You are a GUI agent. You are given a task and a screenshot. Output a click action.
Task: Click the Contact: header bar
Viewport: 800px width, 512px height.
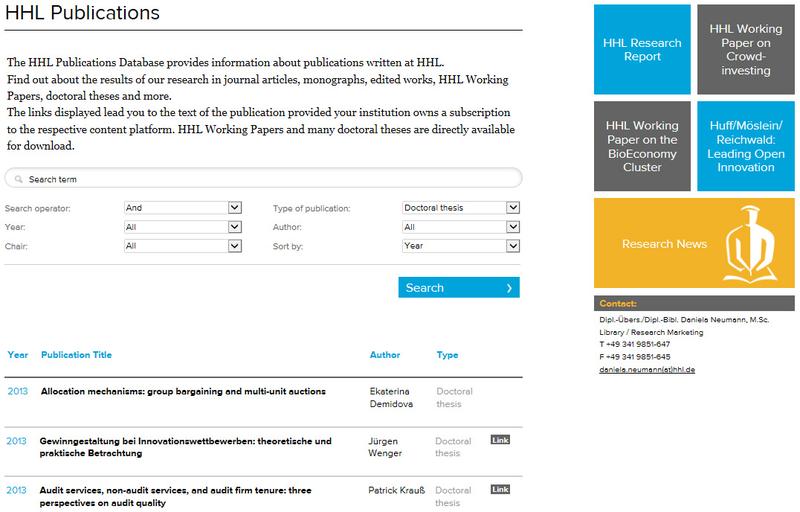pyautogui.click(x=694, y=303)
